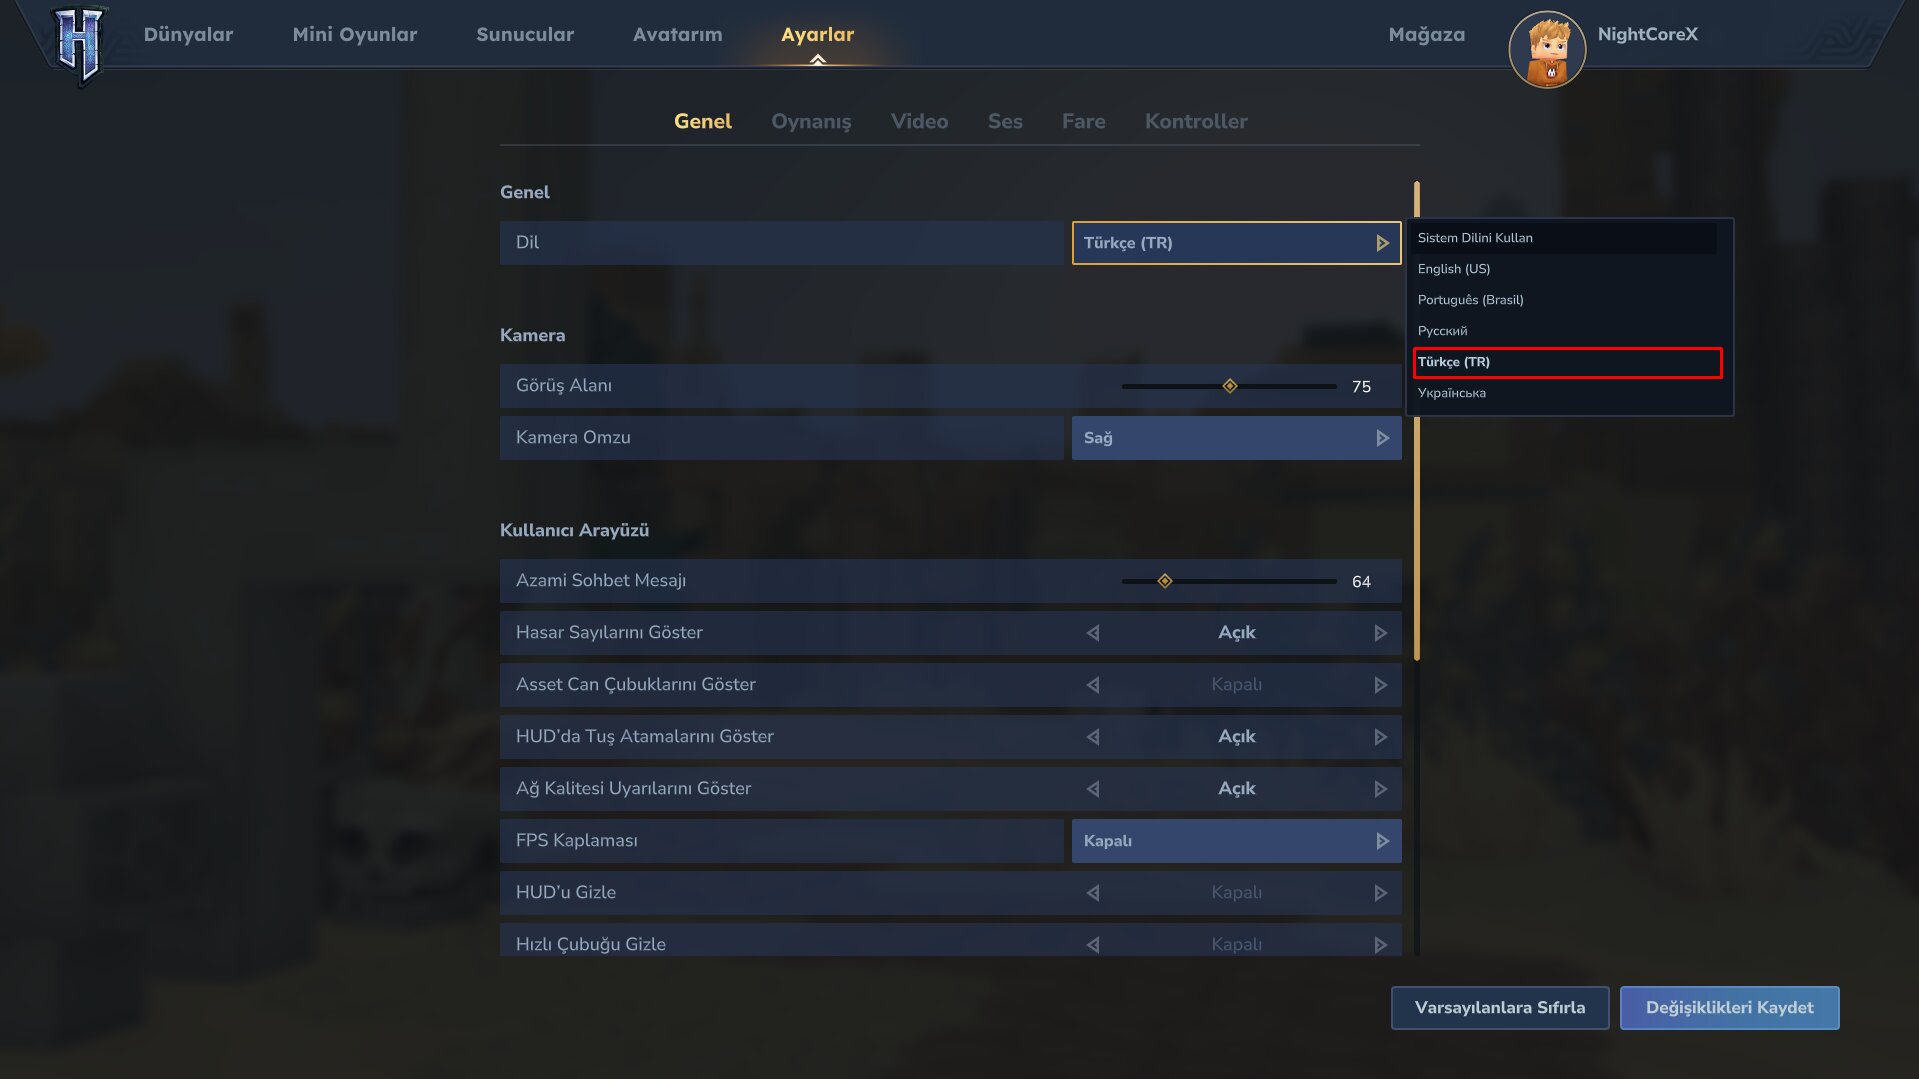
Task: Toggle HUD'u Gizle on
Action: [x=1381, y=891]
